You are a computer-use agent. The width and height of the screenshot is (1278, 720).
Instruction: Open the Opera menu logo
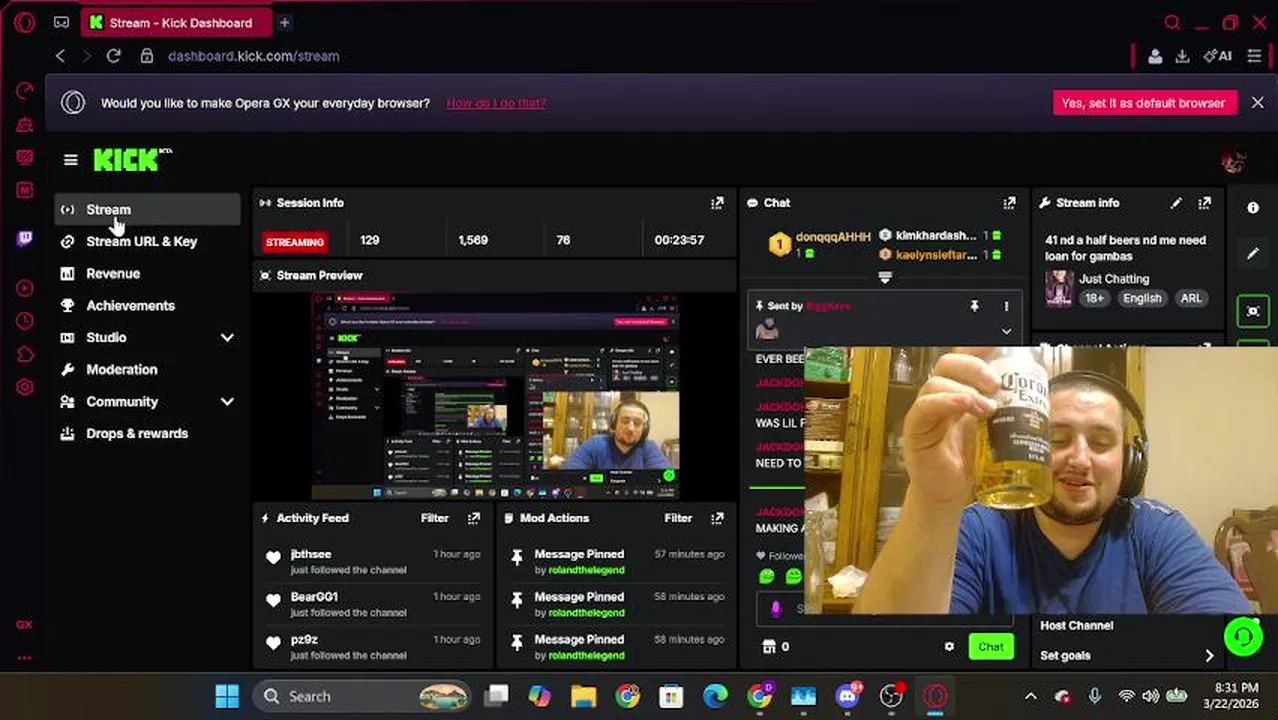point(25,22)
